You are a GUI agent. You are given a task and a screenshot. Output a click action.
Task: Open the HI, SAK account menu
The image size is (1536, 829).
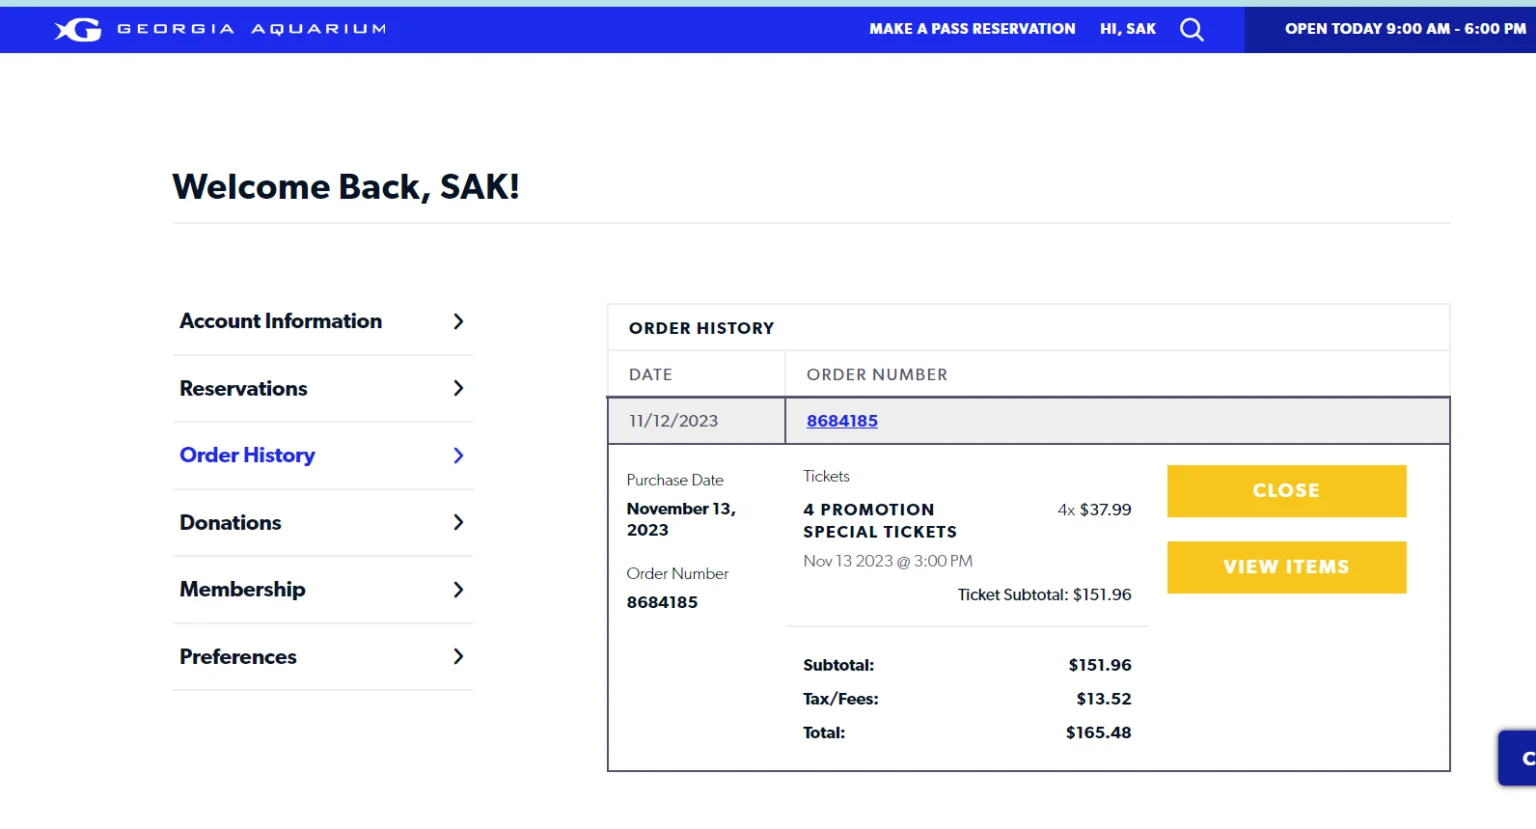click(1127, 29)
